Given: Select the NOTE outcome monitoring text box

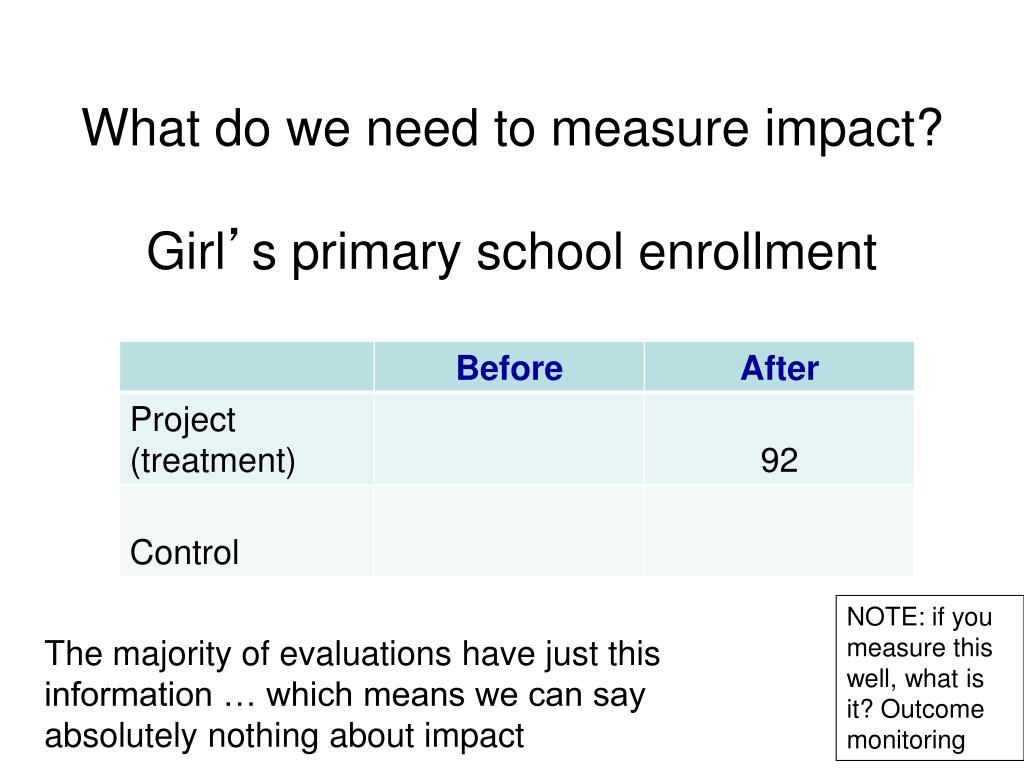Looking at the screenshot, I should (930, 678).
